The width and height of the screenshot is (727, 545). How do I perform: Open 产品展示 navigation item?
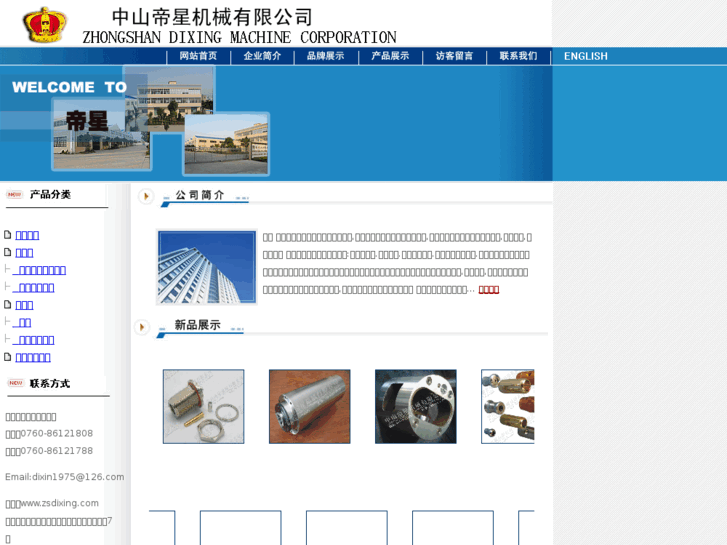tap(390, 56)
